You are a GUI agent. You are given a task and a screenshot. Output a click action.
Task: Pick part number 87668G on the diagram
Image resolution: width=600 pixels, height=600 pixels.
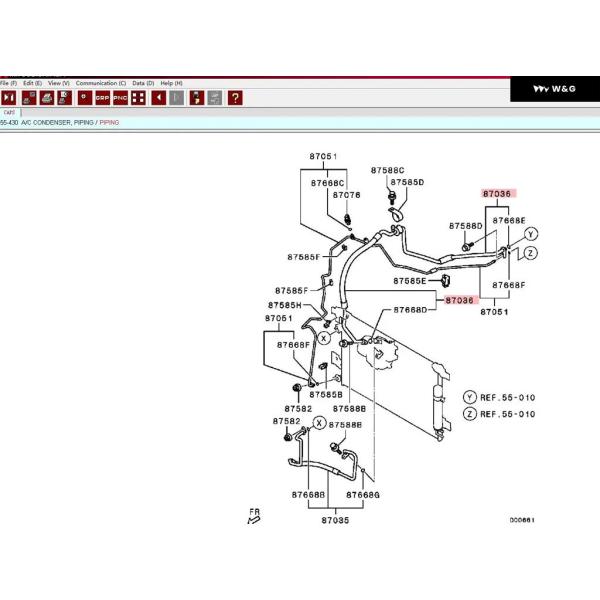(362, 495)
